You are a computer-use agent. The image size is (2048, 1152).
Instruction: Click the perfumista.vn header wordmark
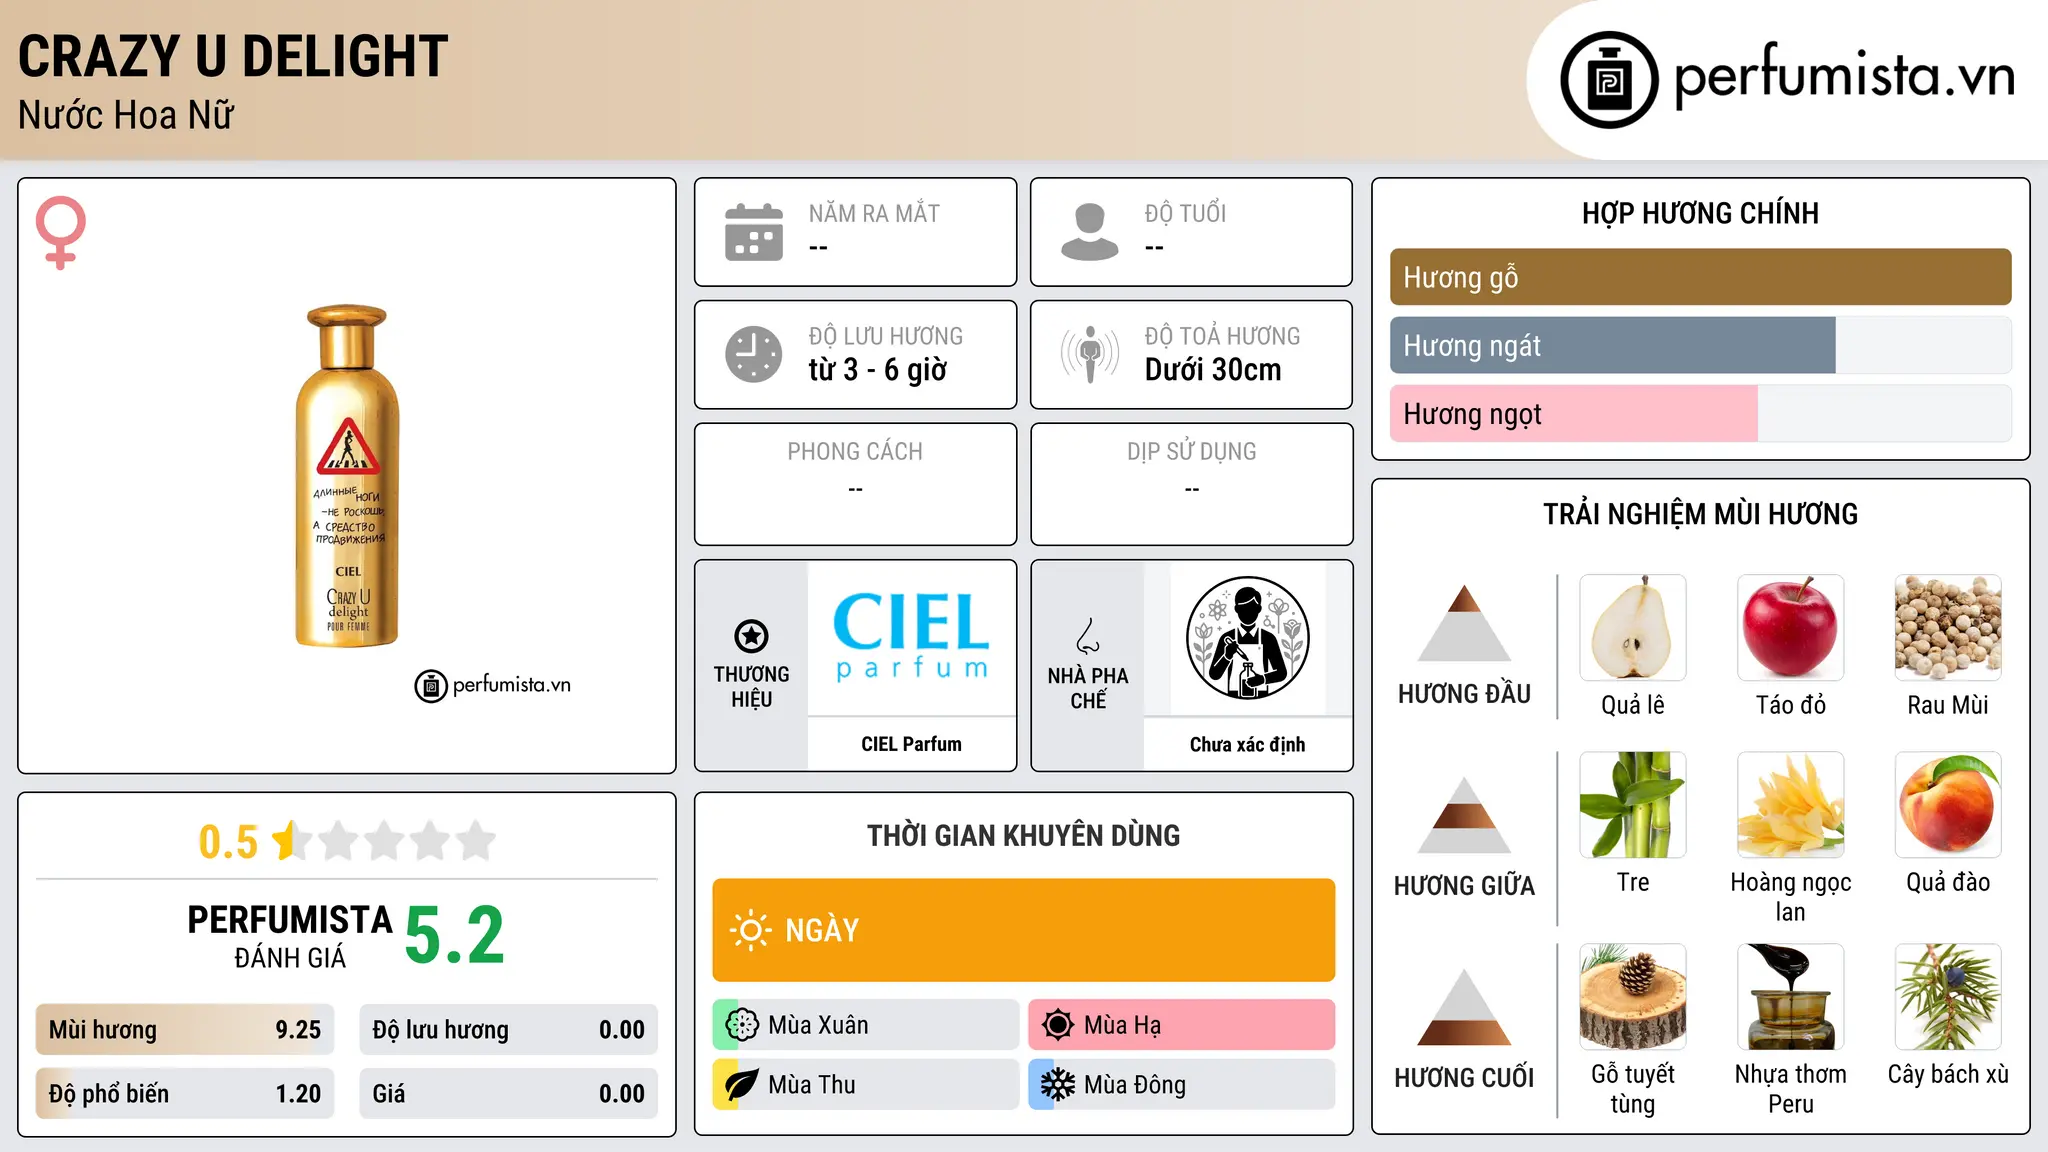pos(1845,75)
